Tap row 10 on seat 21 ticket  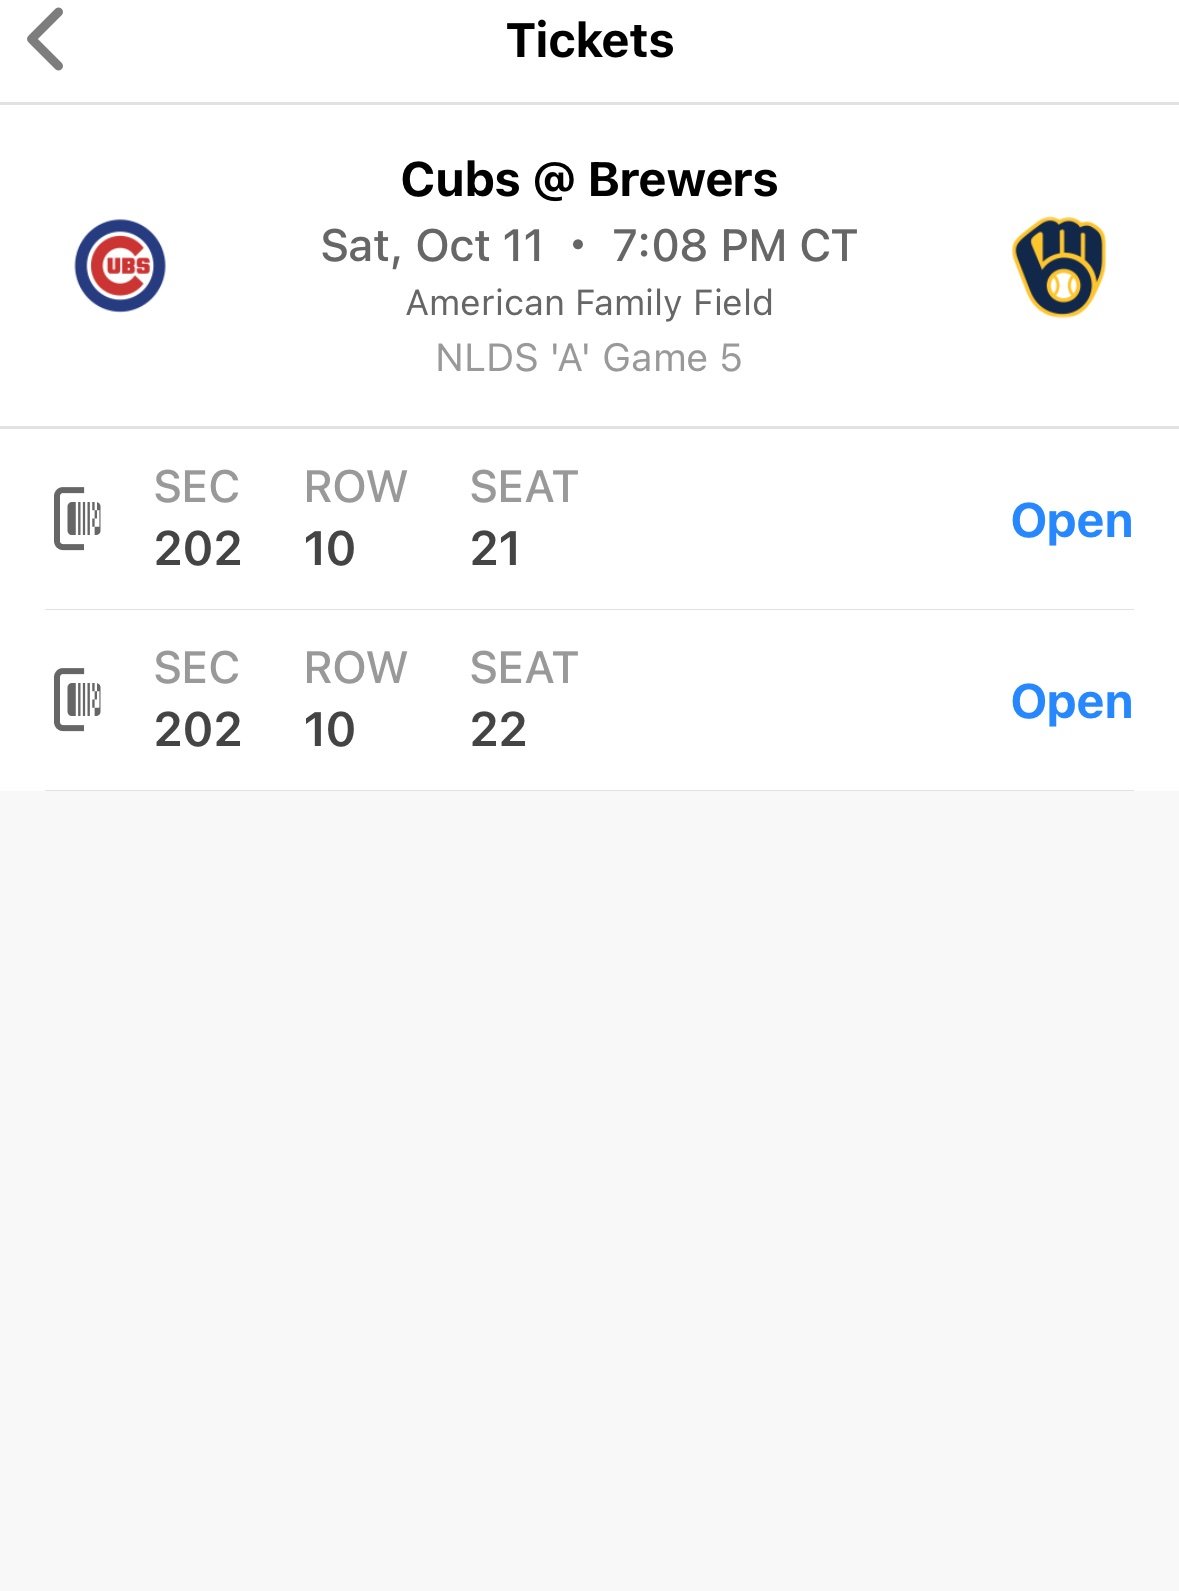(329, 549)
